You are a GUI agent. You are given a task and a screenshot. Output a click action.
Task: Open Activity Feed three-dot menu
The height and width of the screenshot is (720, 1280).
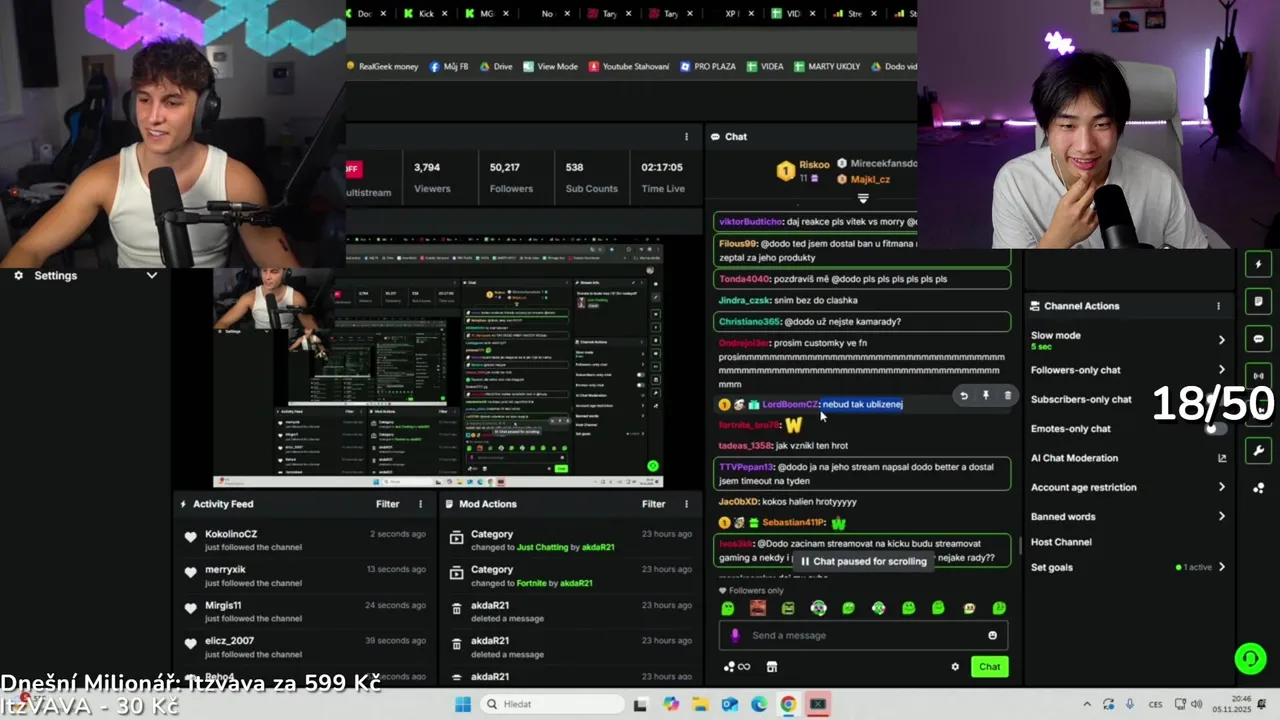420,504
